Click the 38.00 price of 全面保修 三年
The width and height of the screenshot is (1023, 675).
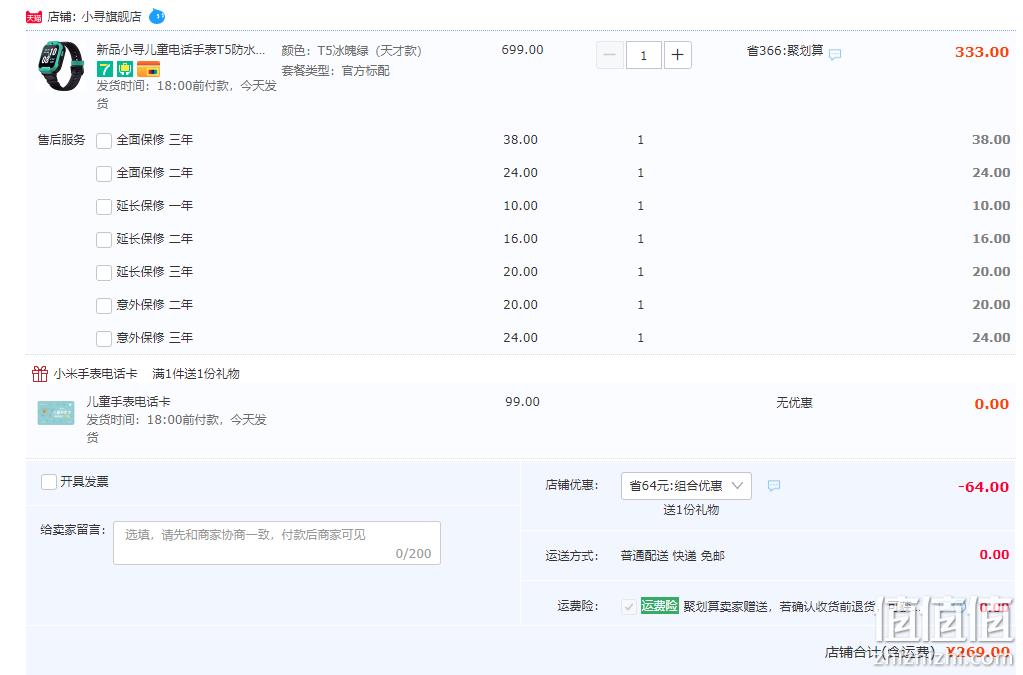tap(520, 140)
